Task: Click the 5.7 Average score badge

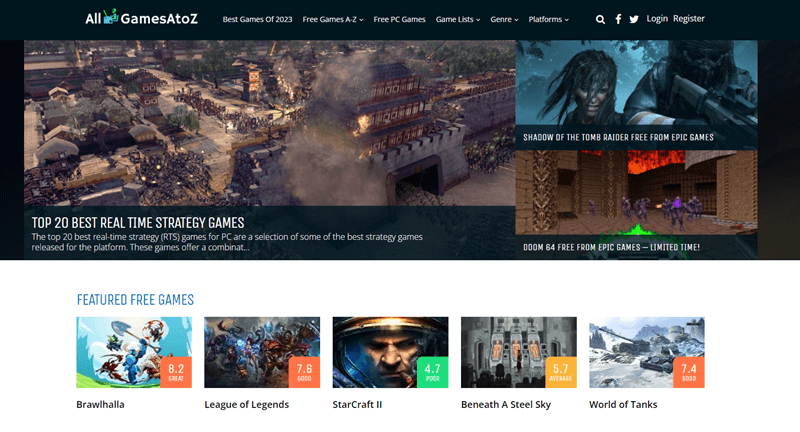Action: 561,372
